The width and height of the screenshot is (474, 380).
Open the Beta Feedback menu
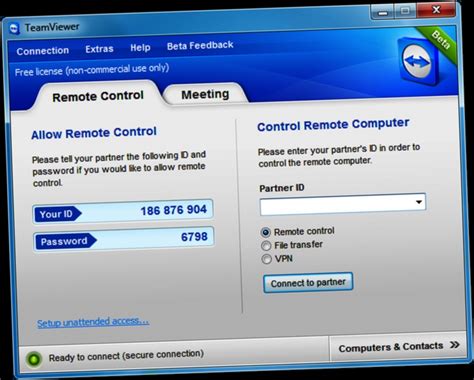coord(200,45)
